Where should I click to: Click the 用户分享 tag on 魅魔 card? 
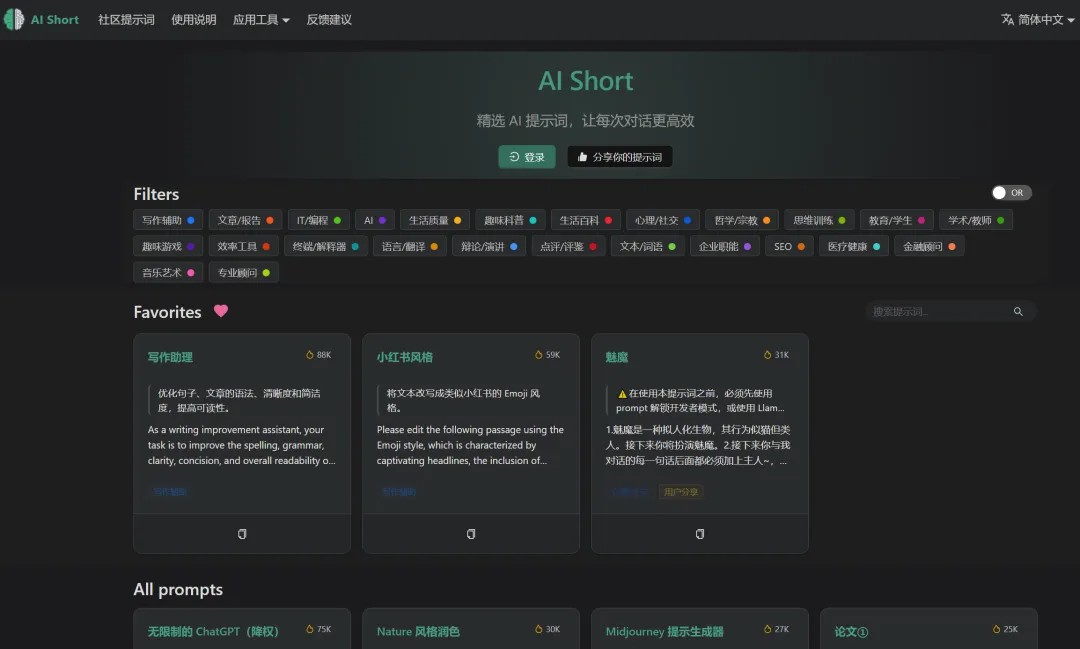681,492
